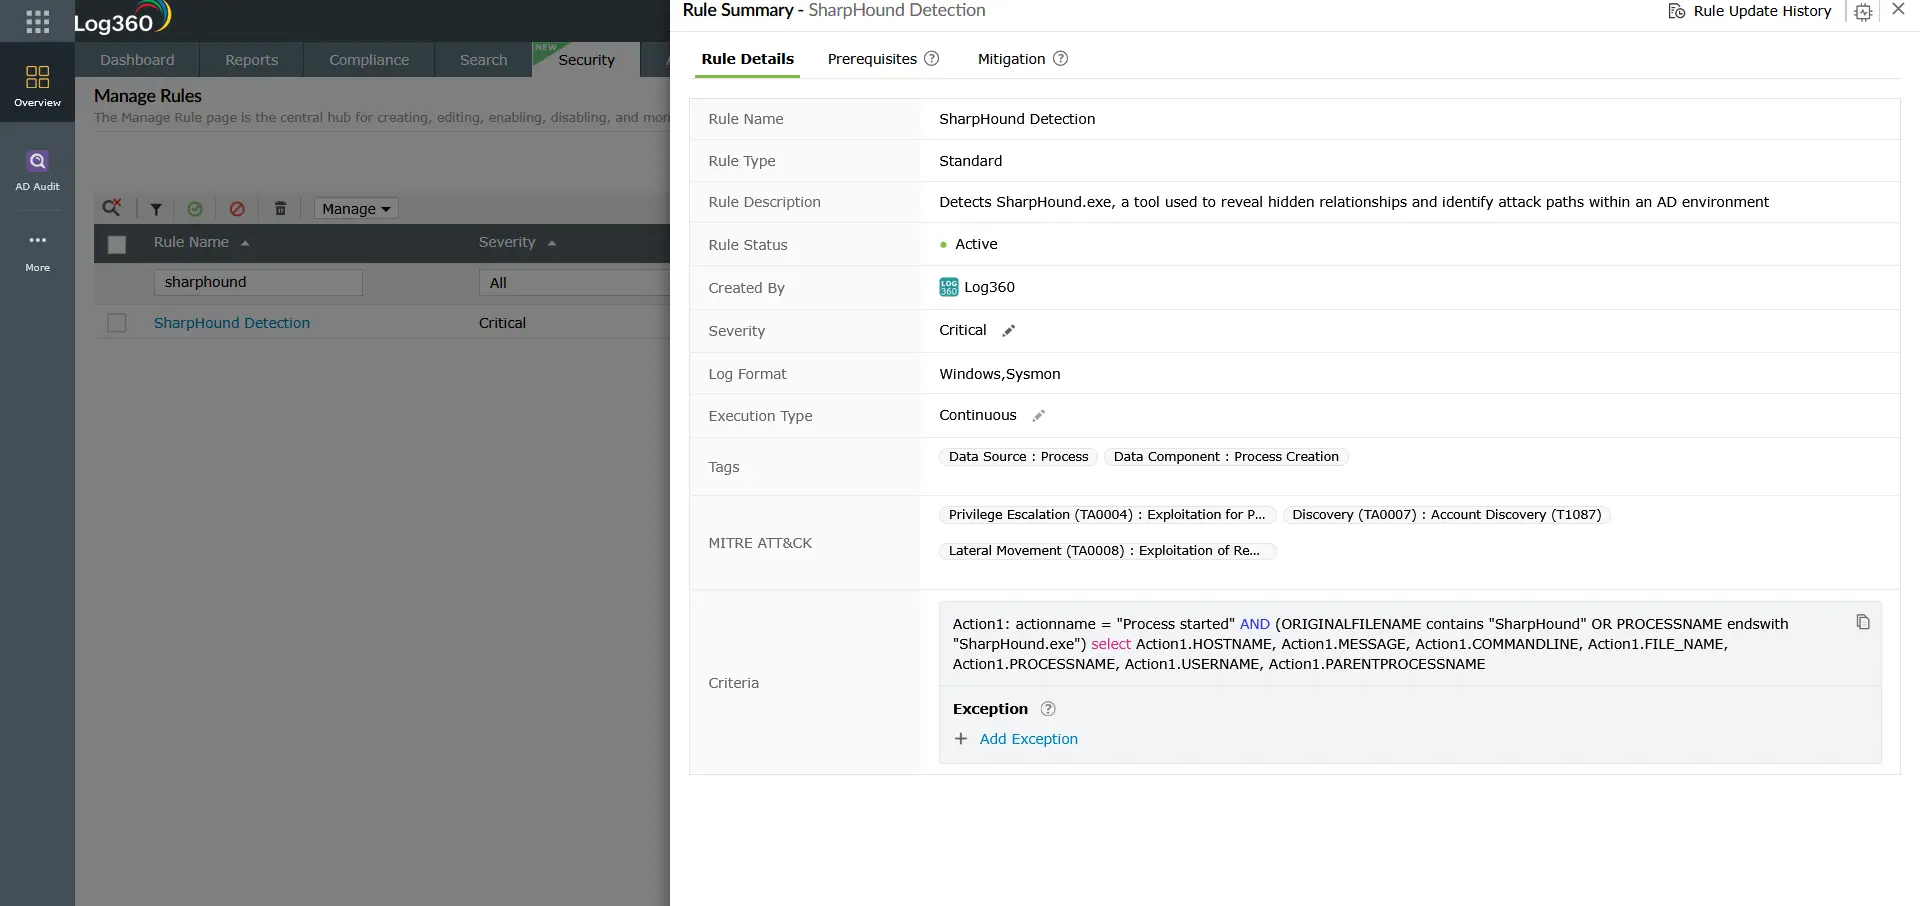
Task: Click the red disable rule icon
Action: click(x=237, y=209)
